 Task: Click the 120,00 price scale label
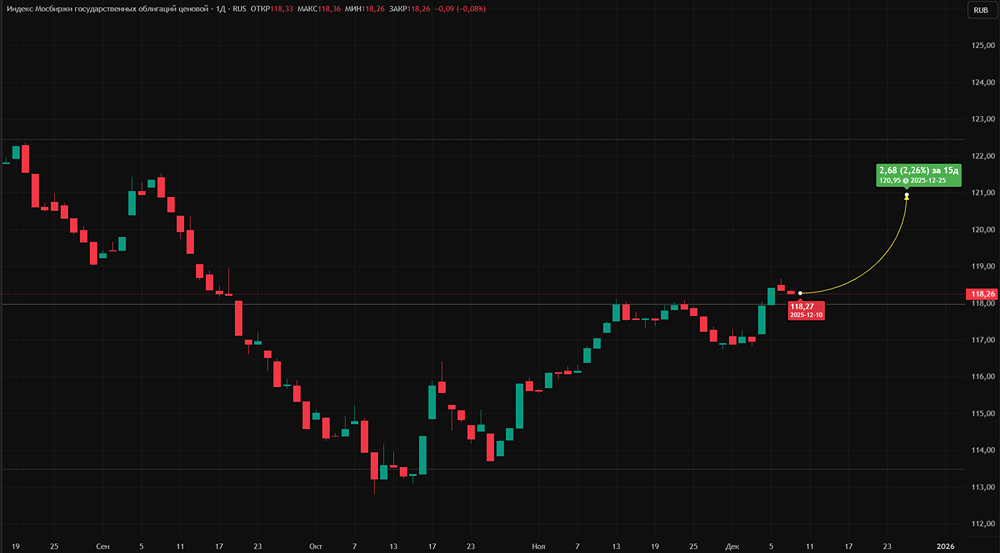pyautogui.click(x=983, y=230)
